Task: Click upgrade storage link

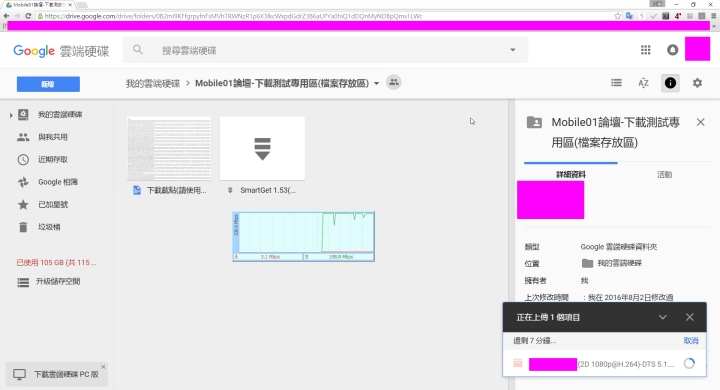Action: [x=58, y=282]
